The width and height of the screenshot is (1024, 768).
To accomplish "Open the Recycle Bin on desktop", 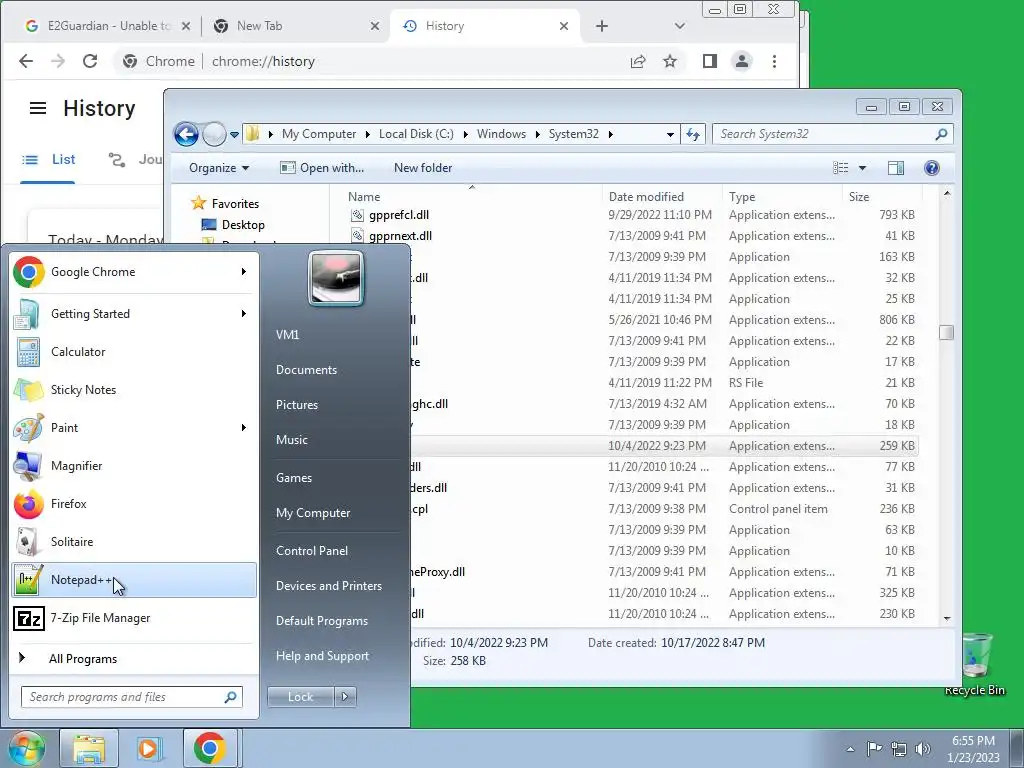I will [975, 664].
